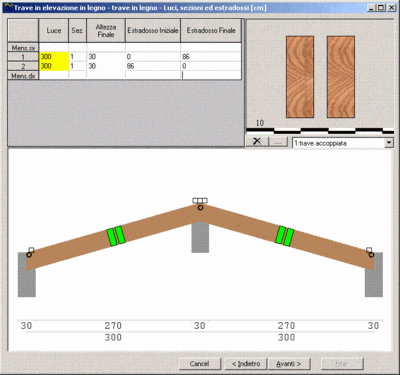Click Estradosso Iniziale cell of row 2
Screen dimensions: 400x375
click(x=153, y=66)
